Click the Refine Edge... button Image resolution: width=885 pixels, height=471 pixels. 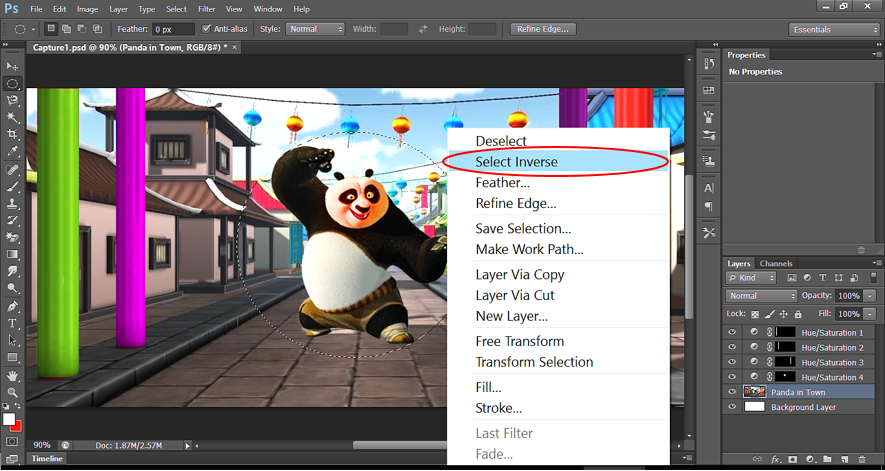coord(542,29)
